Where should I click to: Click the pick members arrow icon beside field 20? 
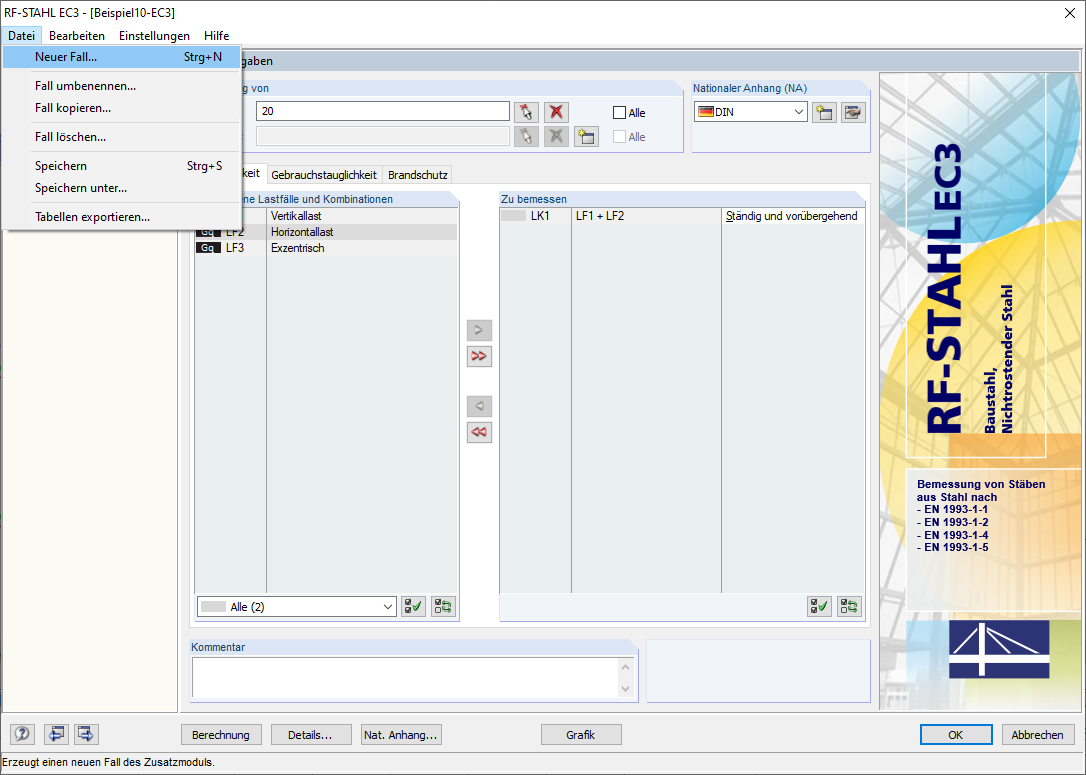526,112
